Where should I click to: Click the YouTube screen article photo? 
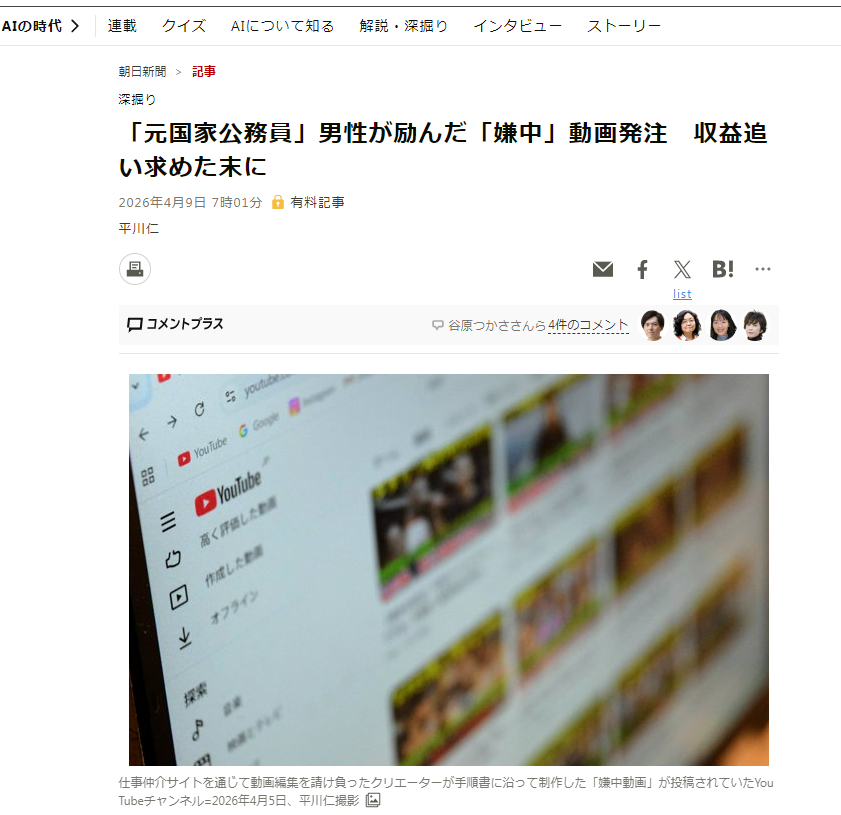pyautogui.click(x=448, y=570)
